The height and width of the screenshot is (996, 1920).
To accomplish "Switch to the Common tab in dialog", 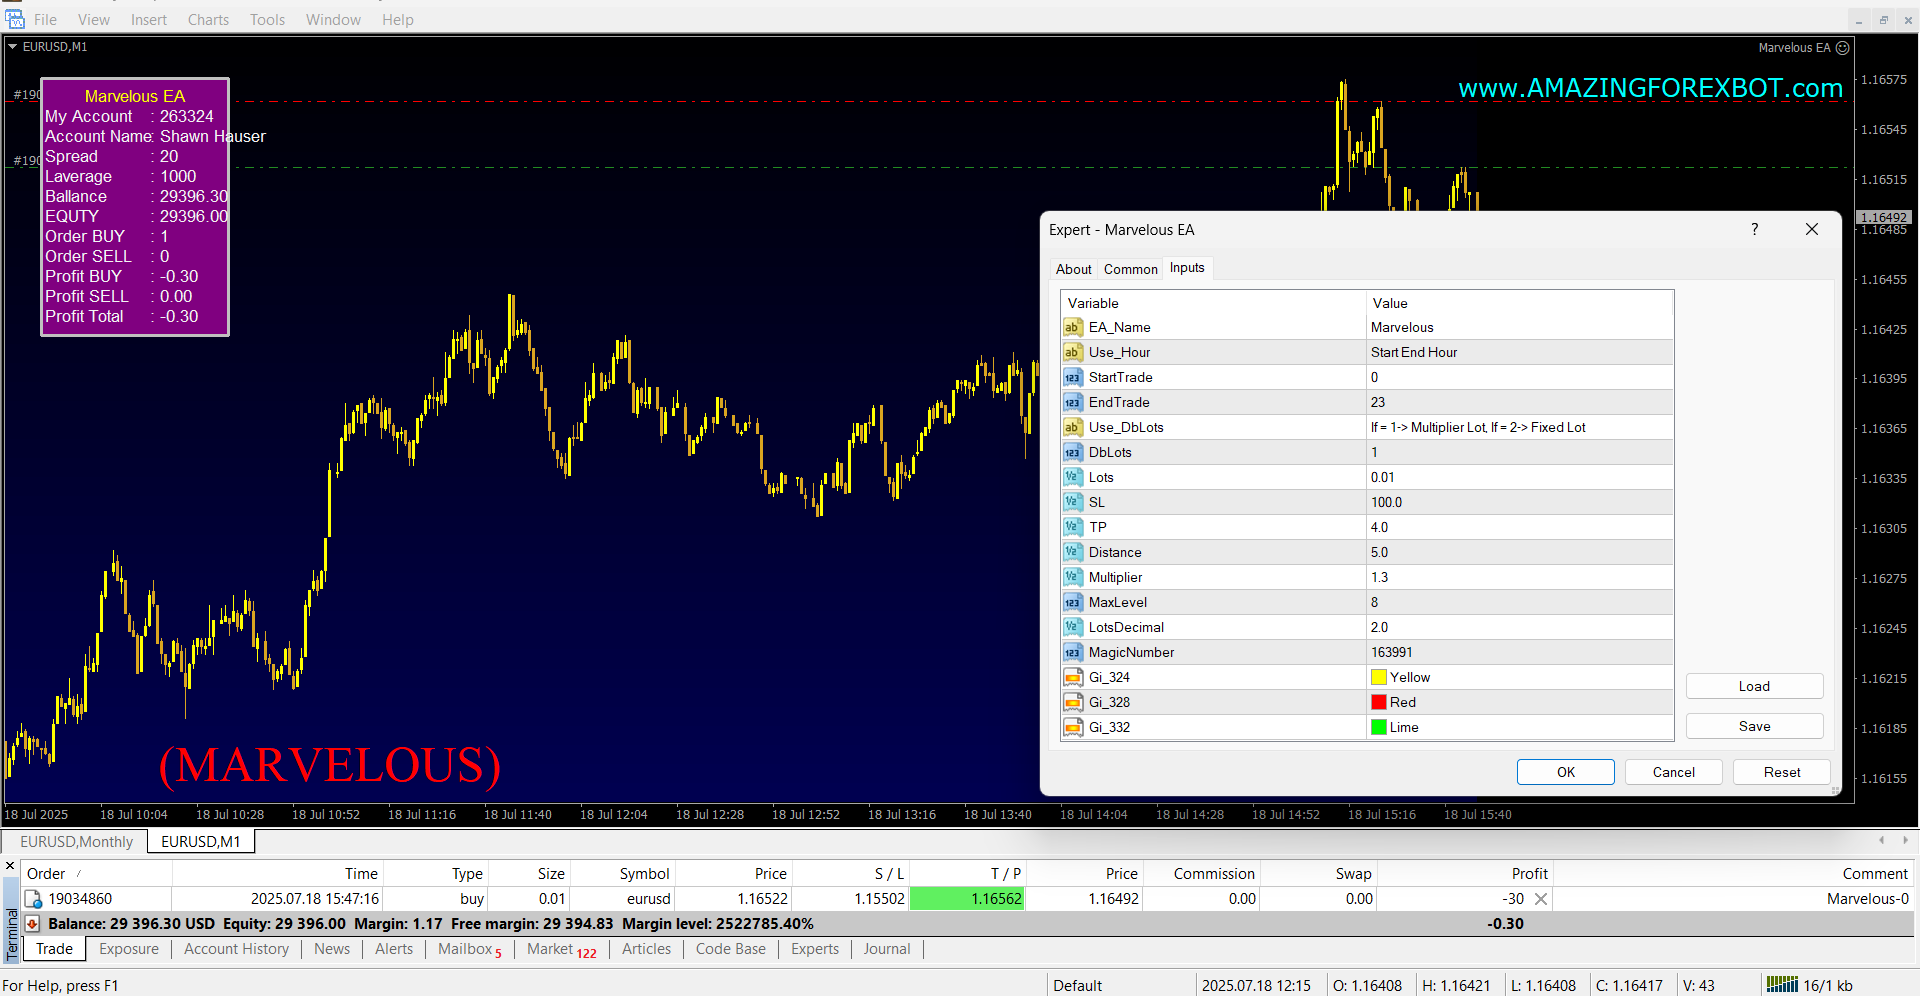I will [x=1130, y=269].
